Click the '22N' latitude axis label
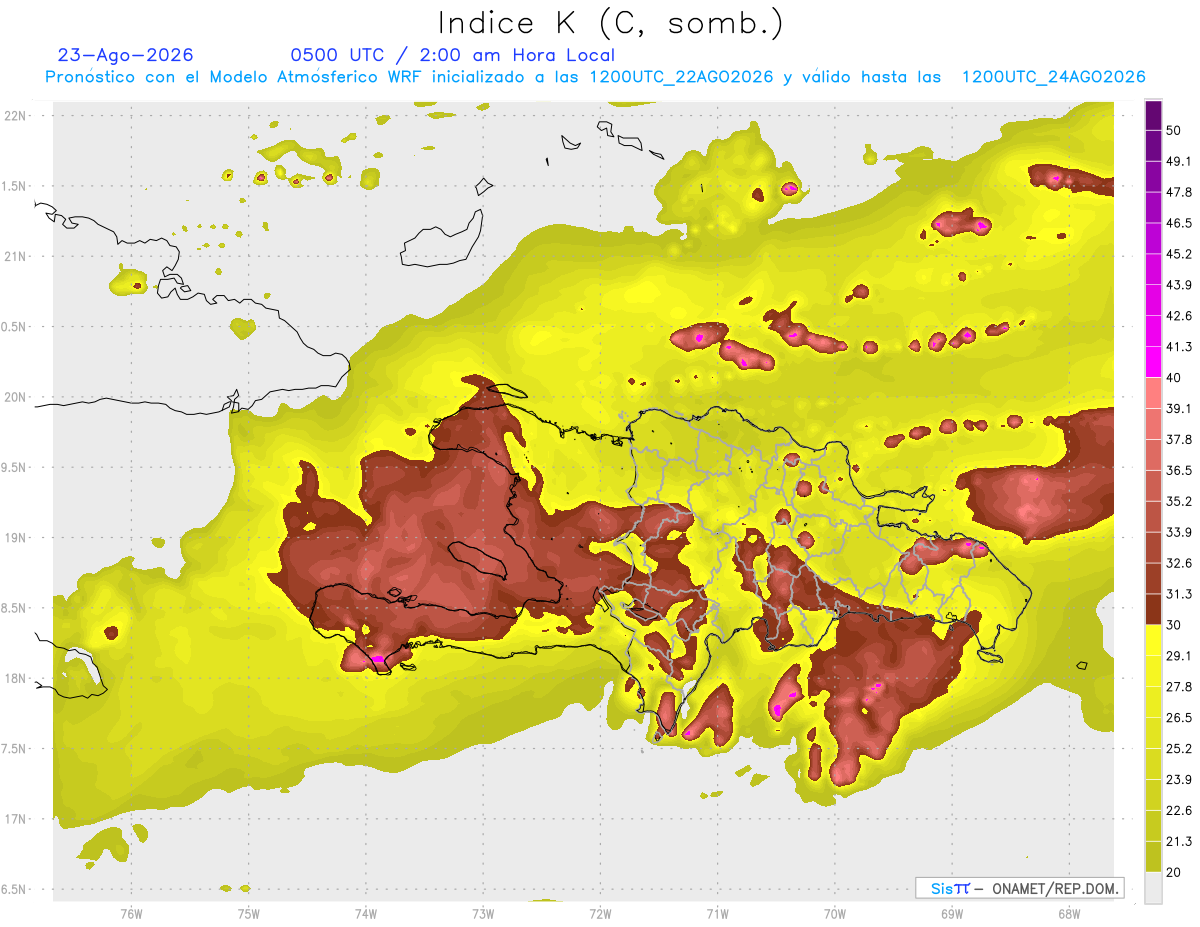This screenshot has width=1200, height=927. (15, 115)
